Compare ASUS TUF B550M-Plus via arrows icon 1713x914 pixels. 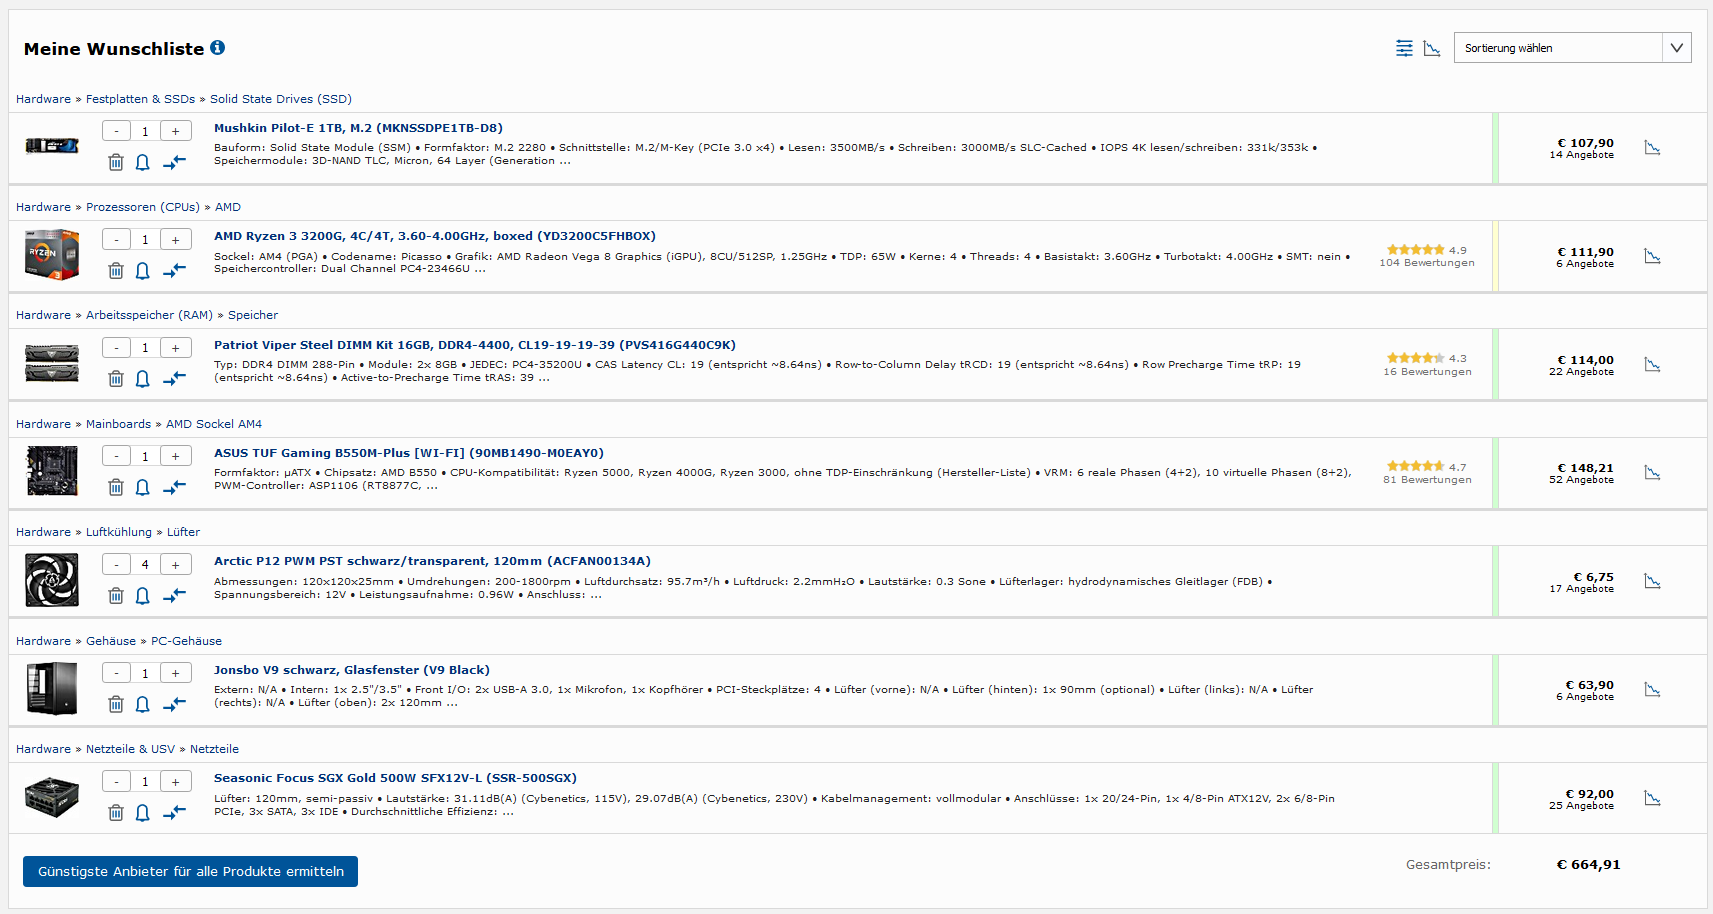pyautogui.click(x=175, y=487)
